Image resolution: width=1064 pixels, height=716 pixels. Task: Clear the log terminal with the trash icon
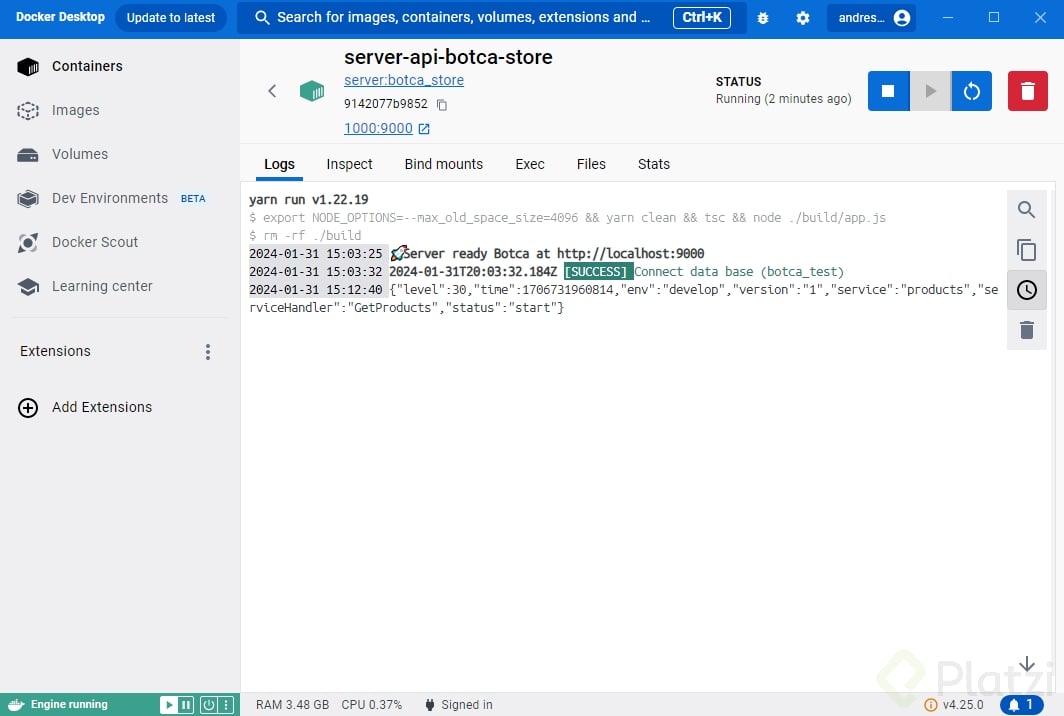1026,330
